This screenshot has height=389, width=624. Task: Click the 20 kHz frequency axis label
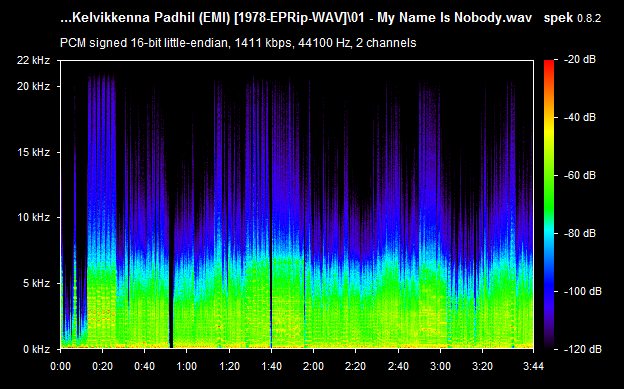coord(33,86)
